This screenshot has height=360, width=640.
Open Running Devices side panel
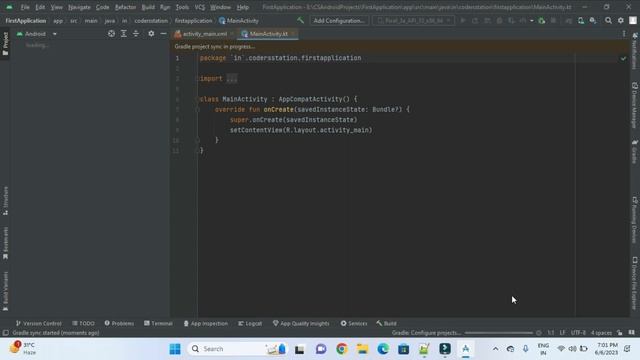635,220
